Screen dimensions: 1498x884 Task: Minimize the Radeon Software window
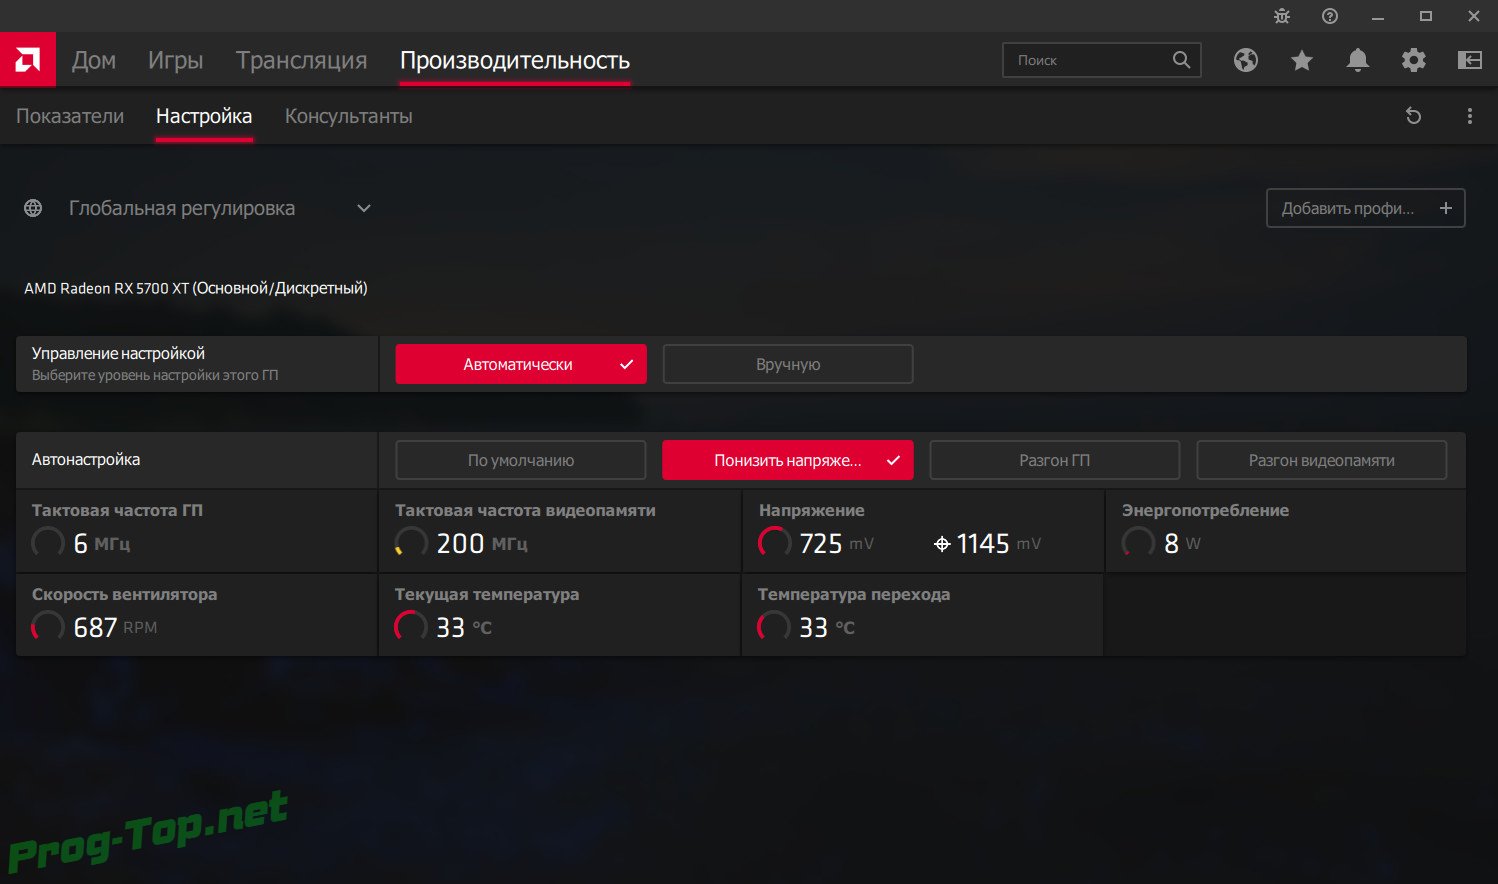pos(1378,16)
